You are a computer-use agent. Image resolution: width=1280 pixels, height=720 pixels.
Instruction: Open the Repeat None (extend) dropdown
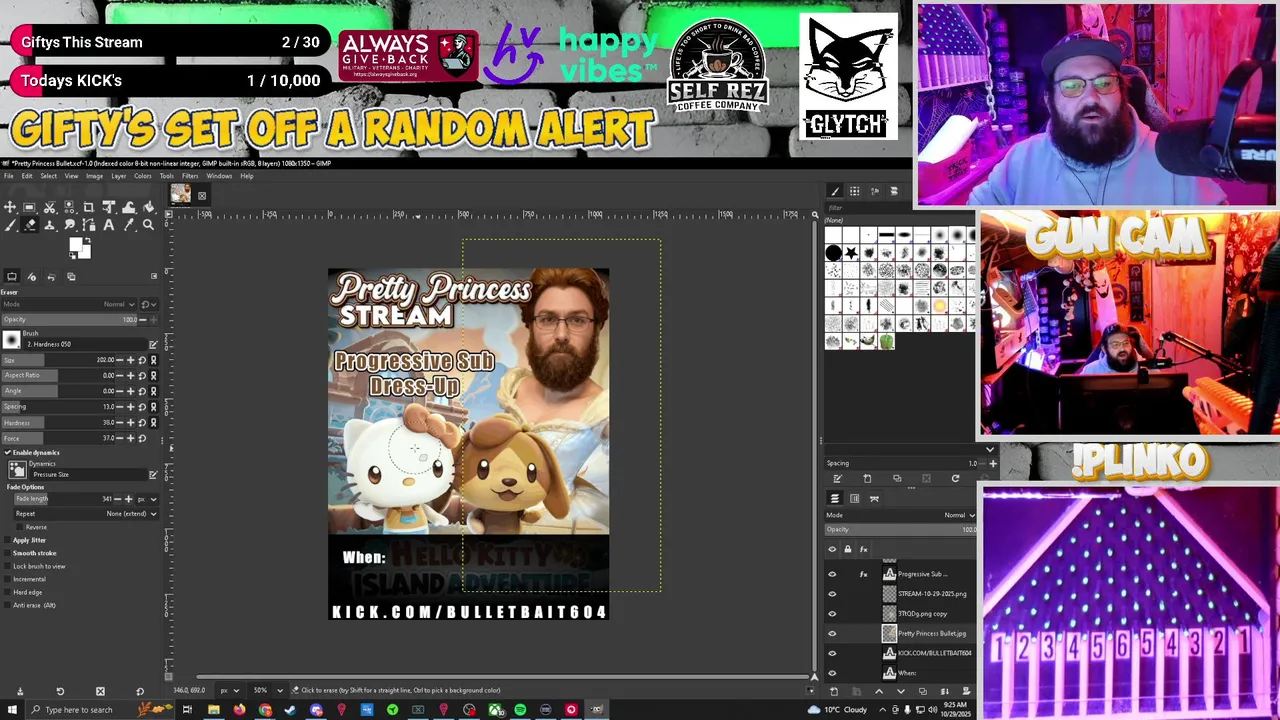86,514
